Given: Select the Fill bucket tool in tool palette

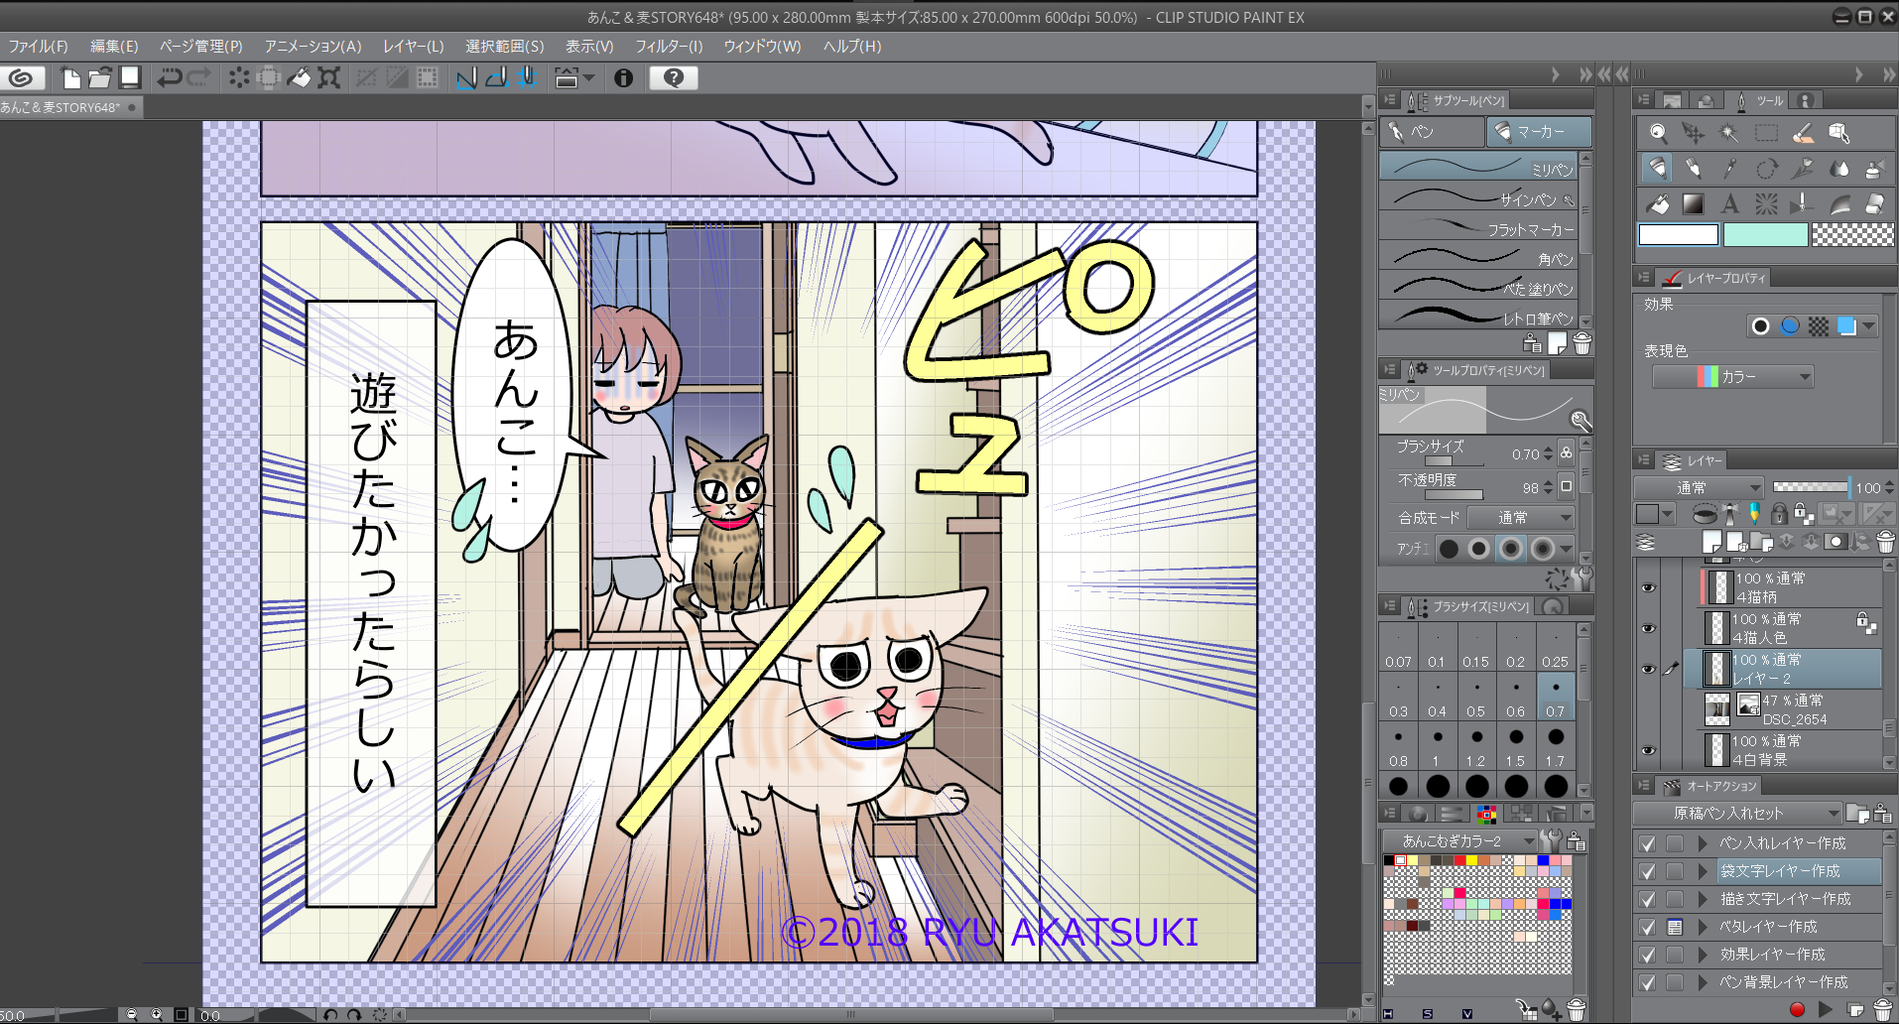Looking at the screenshot, I should (1657, 204).
